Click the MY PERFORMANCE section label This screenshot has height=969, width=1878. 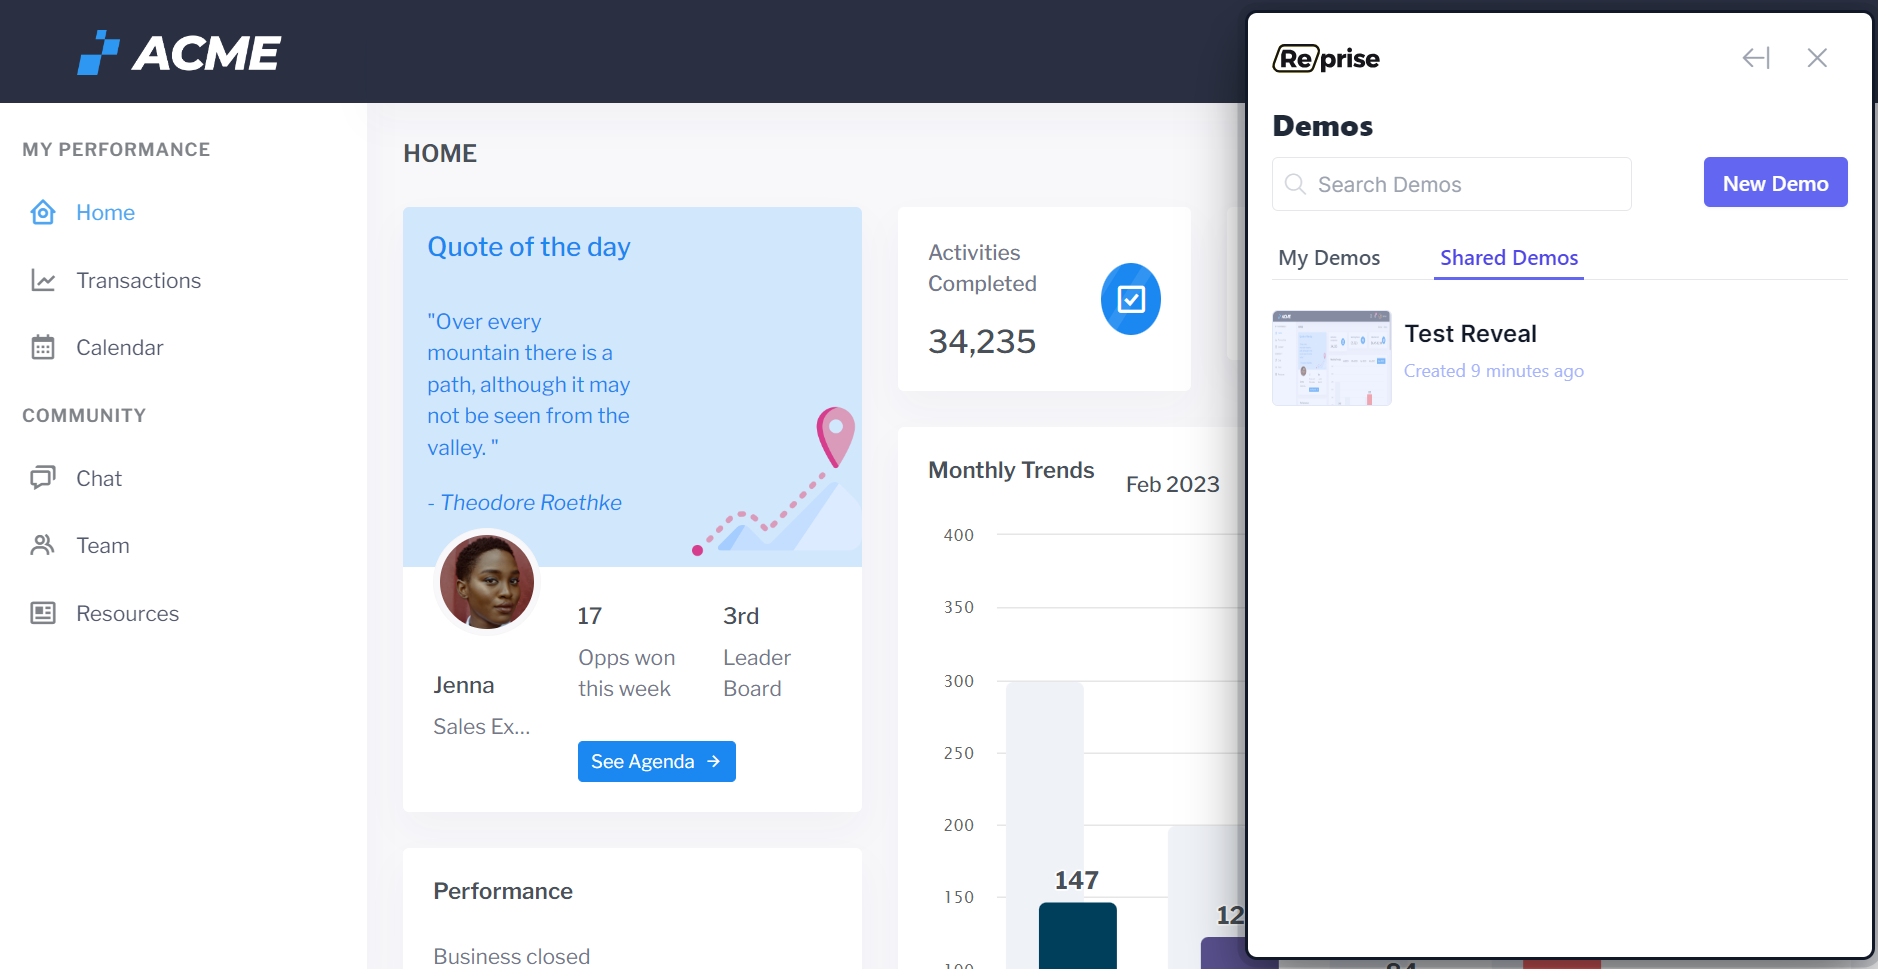[116, 149]
